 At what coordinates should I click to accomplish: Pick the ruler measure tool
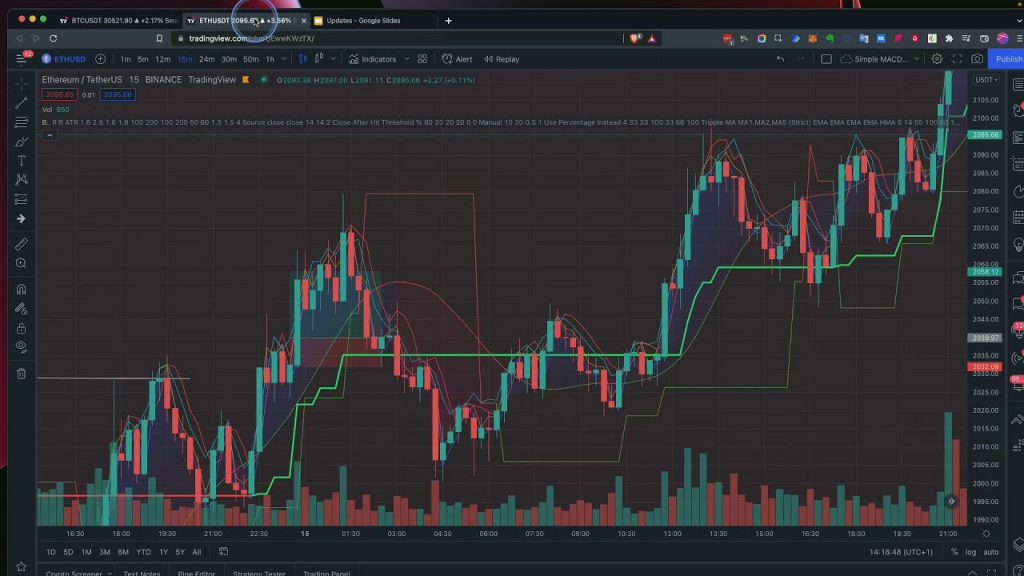[x=21, y=244]
